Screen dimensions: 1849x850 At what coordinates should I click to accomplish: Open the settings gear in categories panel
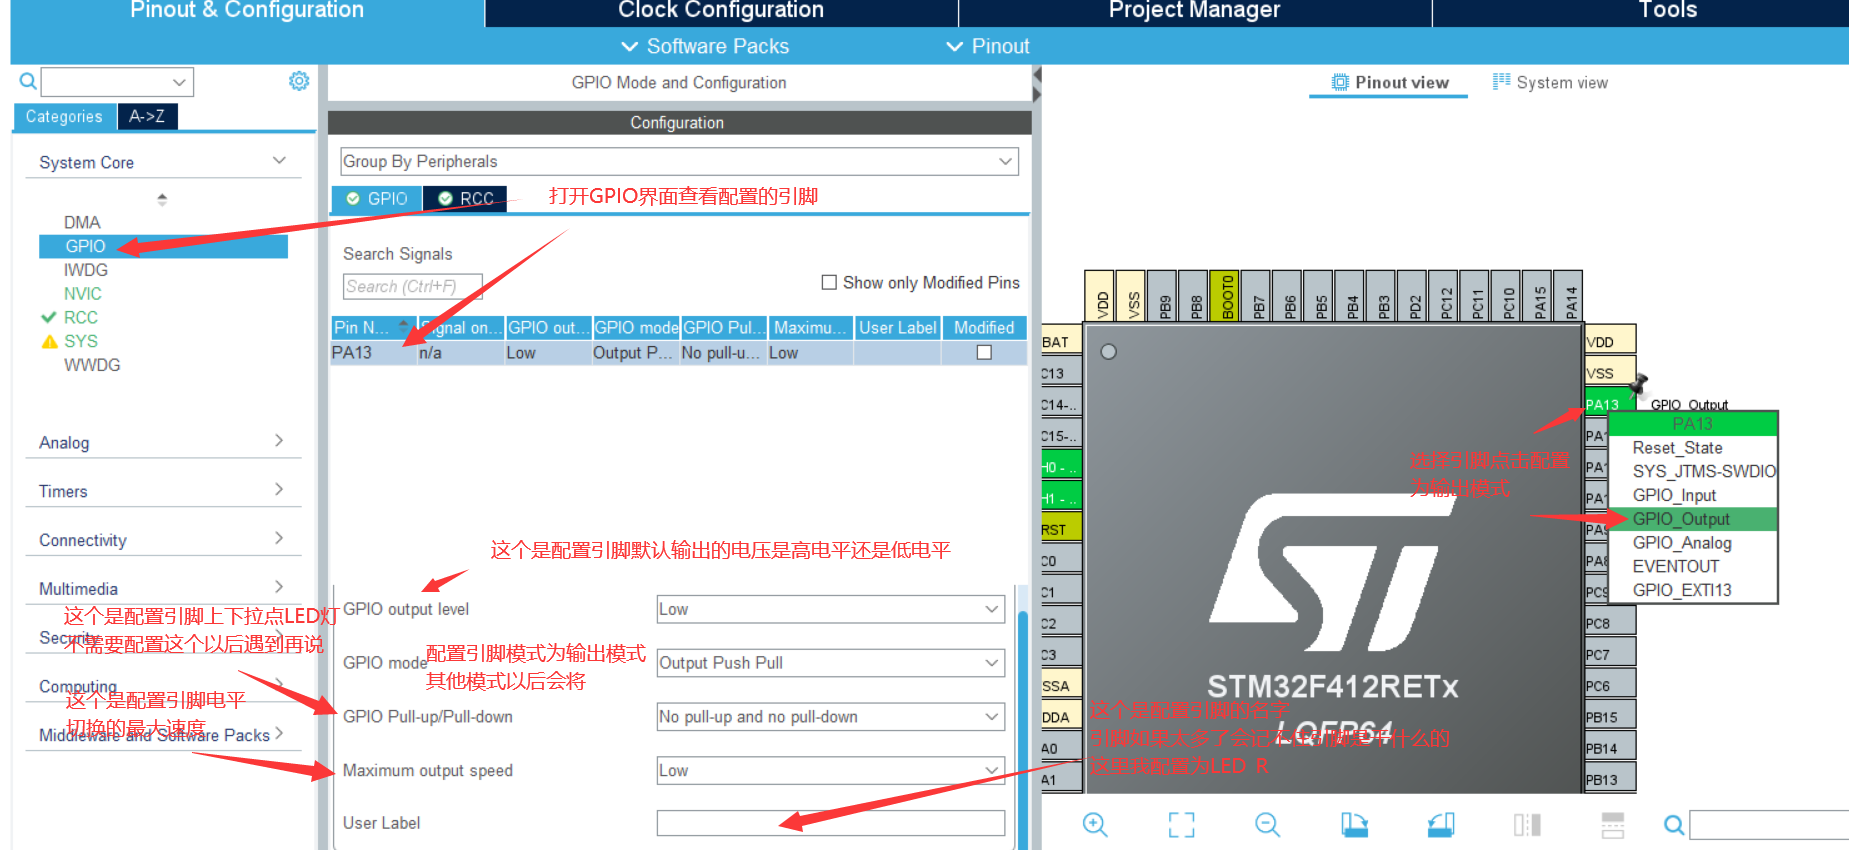(x=299, y=81)
